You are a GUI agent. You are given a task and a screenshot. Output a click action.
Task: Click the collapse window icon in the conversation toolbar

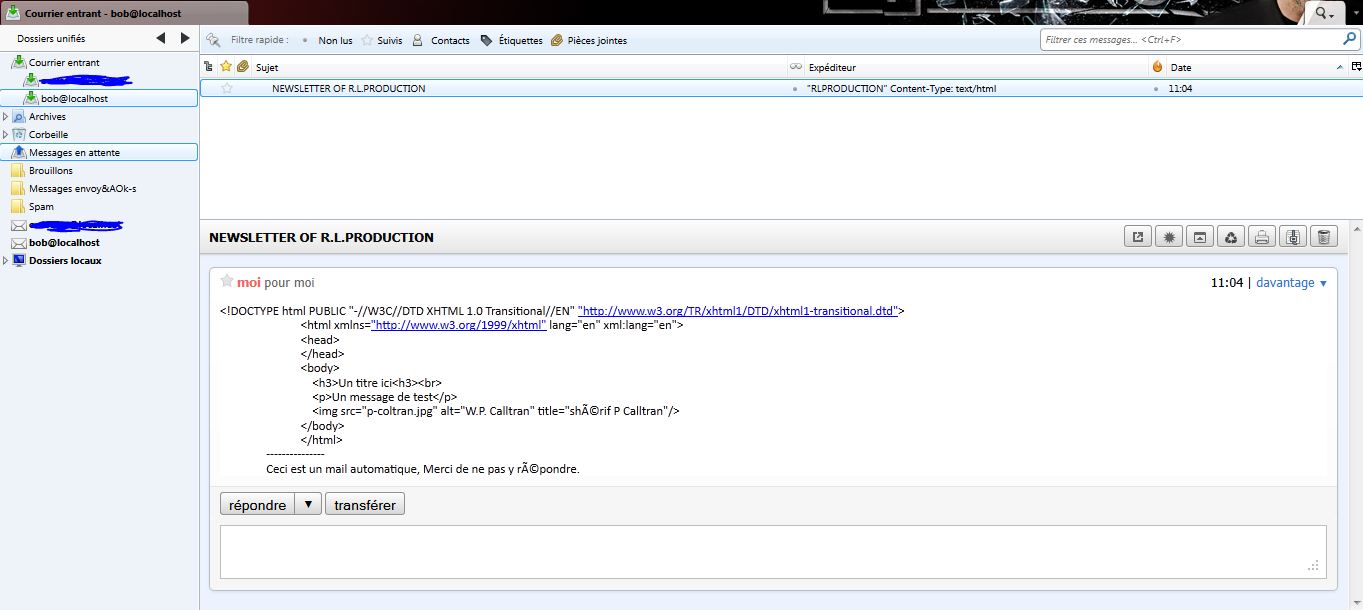coord(1199,237)
